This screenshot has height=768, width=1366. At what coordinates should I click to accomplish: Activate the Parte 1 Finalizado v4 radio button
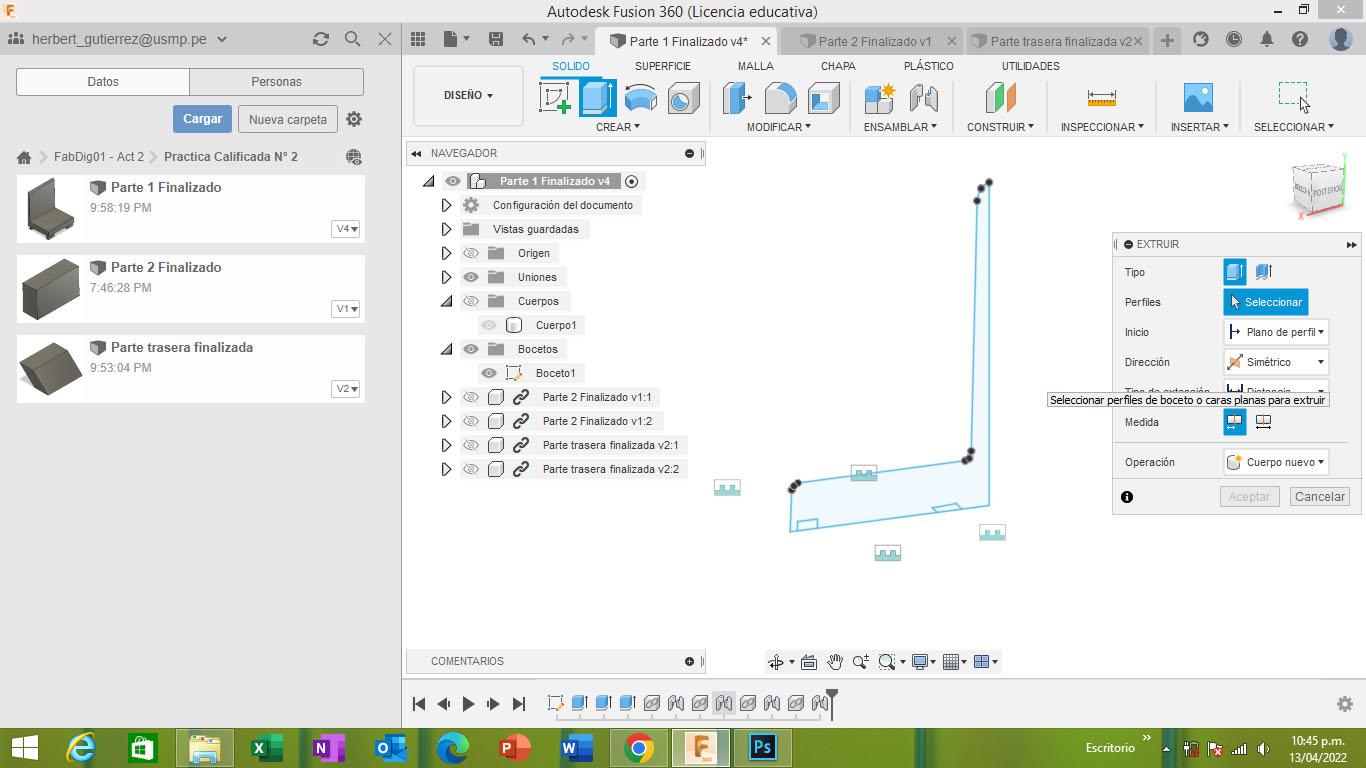(x=631, y=181)
